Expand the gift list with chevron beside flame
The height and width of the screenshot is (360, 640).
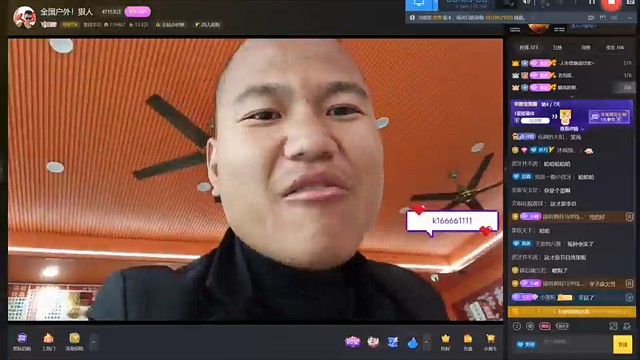(x=427, y=342)
